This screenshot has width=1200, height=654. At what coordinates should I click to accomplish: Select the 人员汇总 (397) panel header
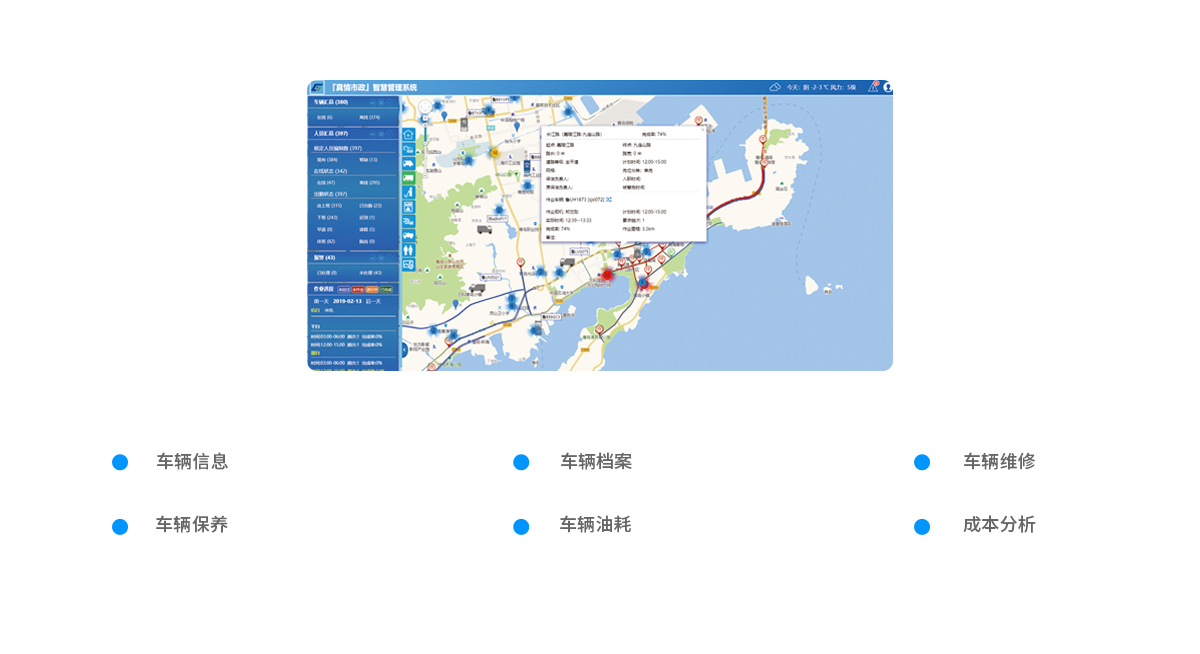(353, 133)
